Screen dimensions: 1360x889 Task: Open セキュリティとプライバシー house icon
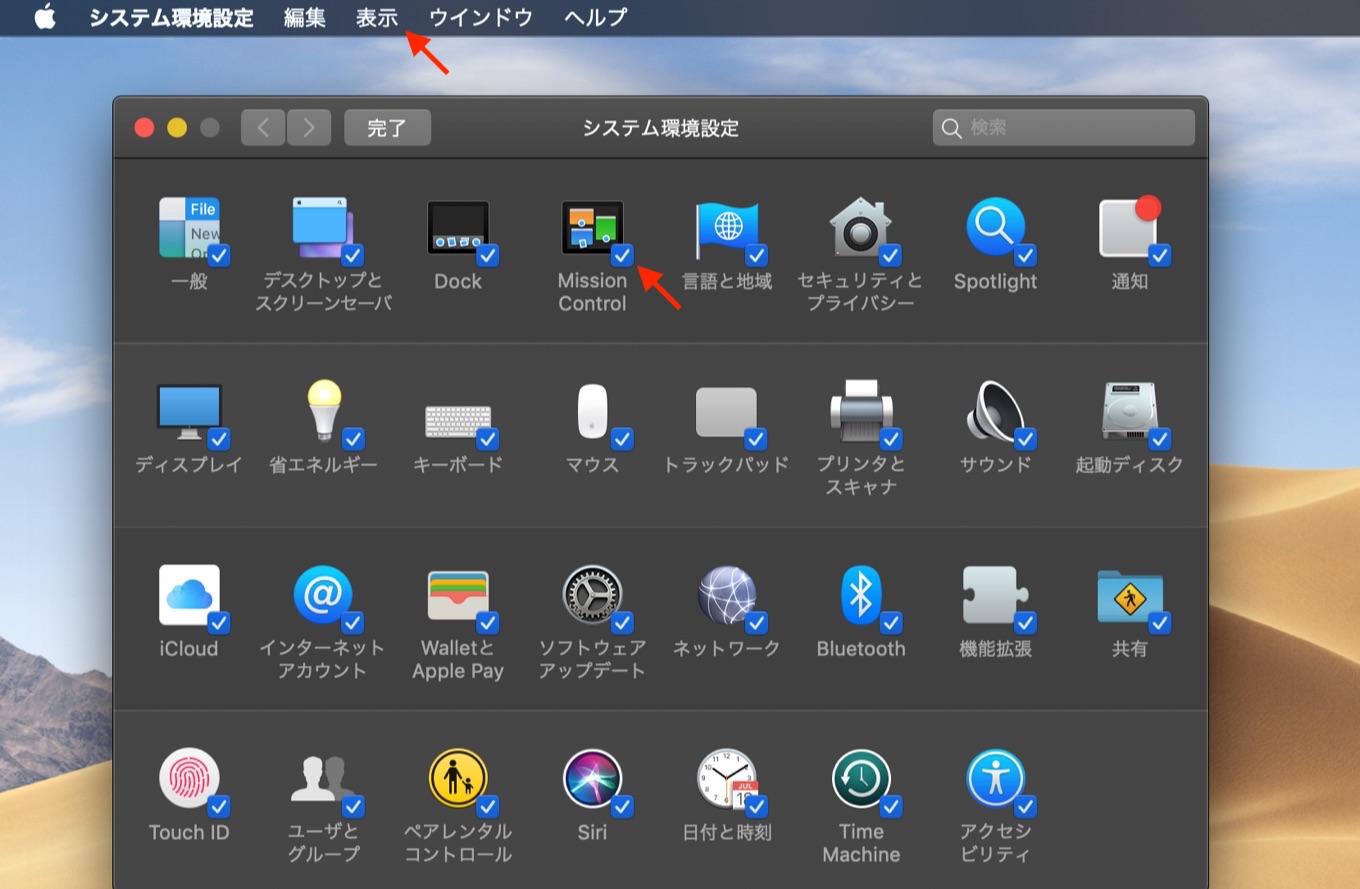point(860,227)
